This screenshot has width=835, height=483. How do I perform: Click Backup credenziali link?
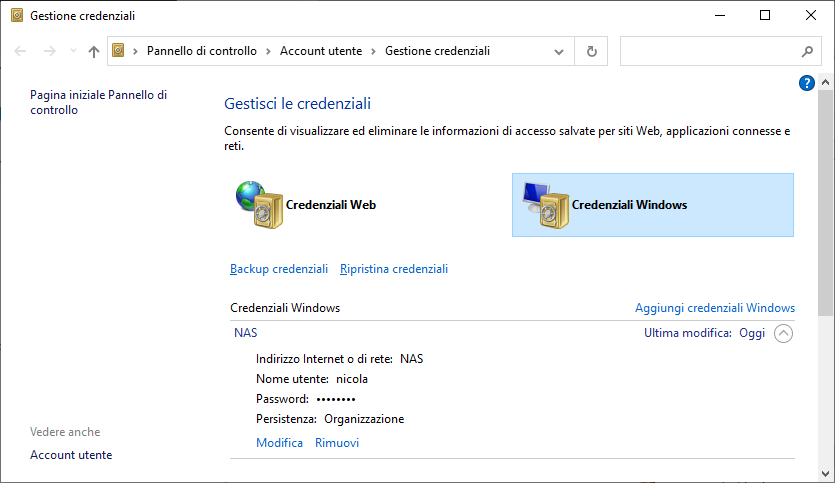(279, 269)
